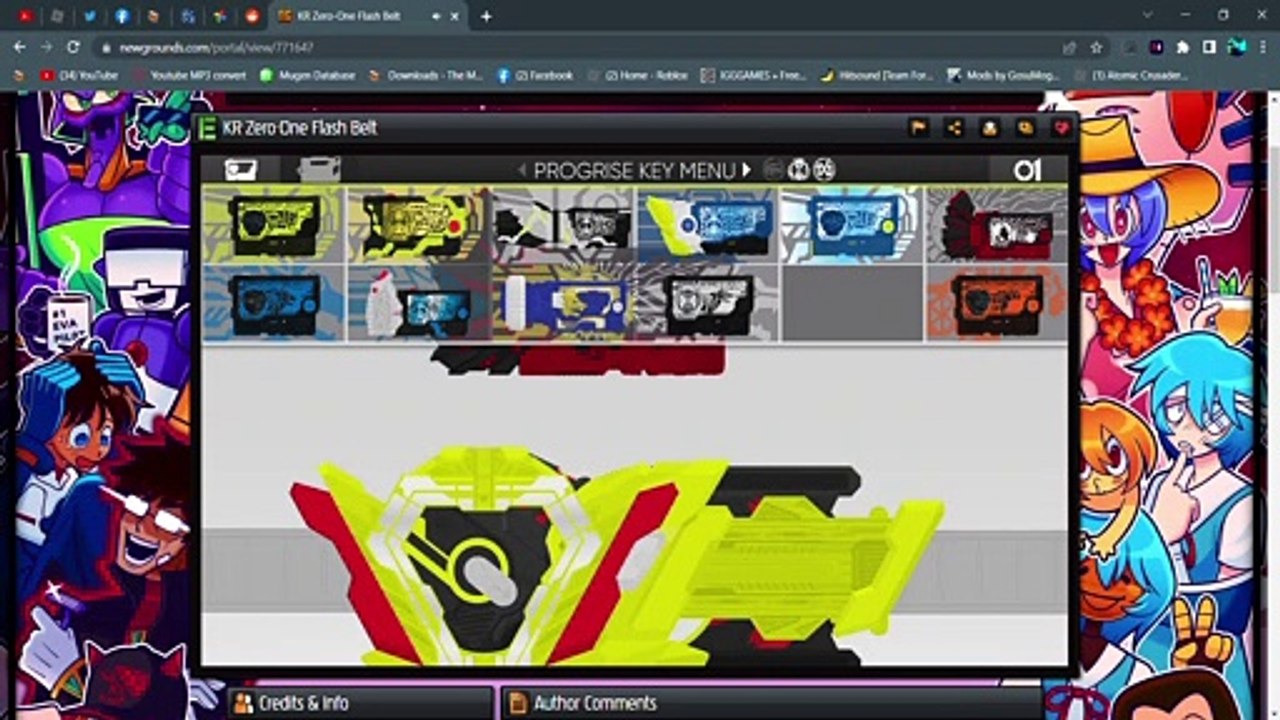Screen dimensions: 1280x720
Task: Click the Newgrounds rating E icon
Action: [208, 128]
